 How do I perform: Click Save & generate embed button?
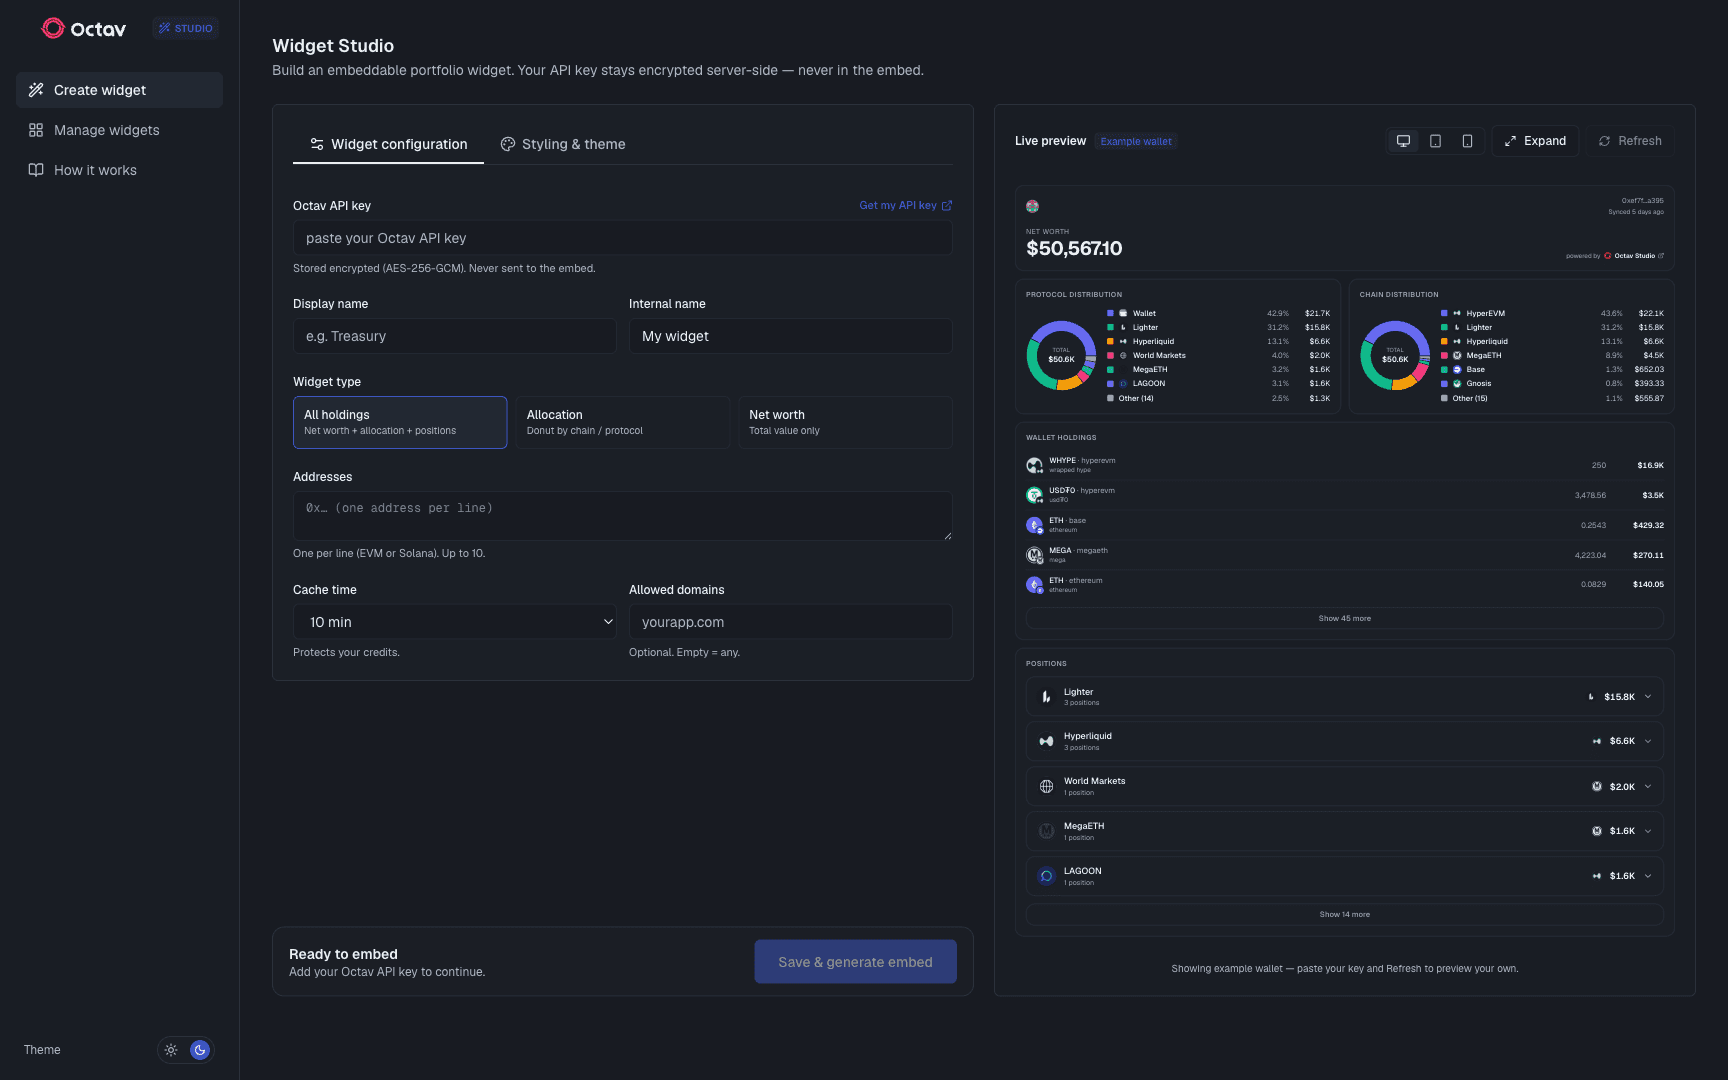855,962
